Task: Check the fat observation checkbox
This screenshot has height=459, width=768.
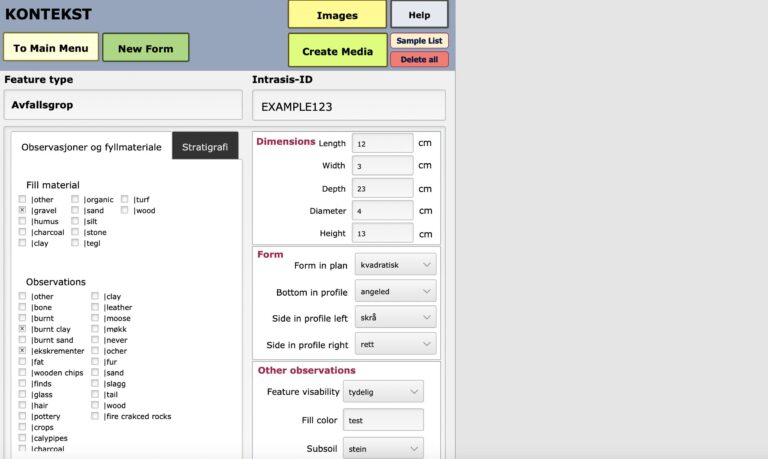Action: point(22,362)
